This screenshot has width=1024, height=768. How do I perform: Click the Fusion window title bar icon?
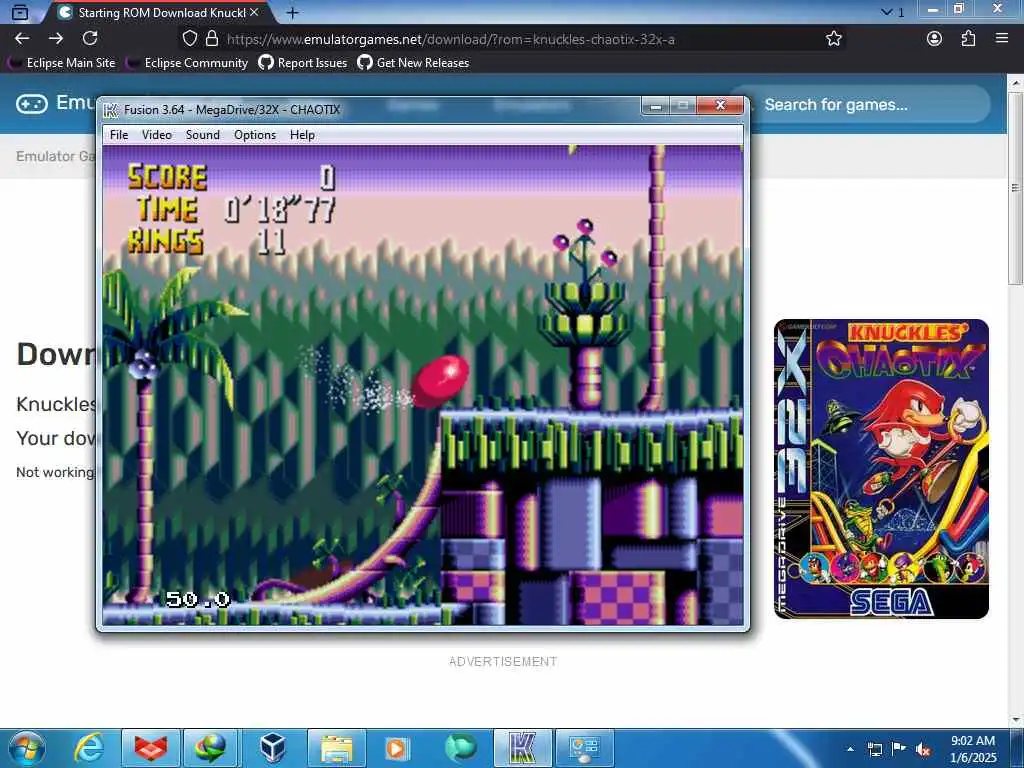coord(112,110)
